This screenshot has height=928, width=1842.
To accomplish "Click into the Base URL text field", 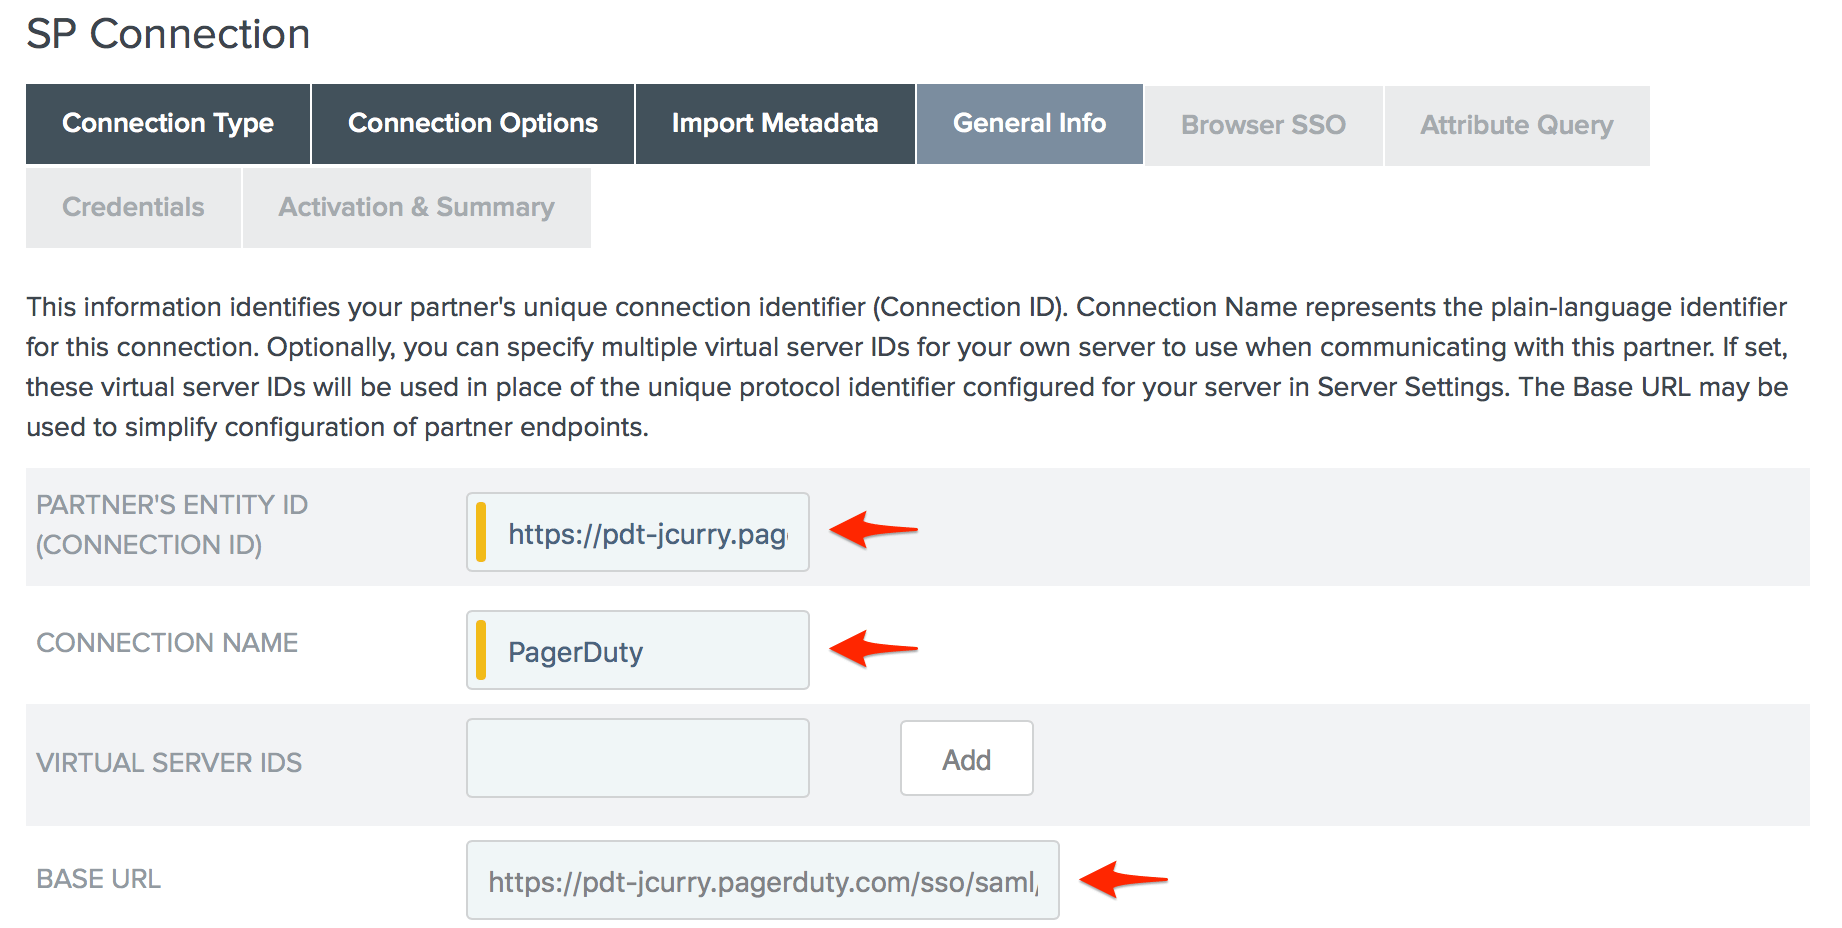I will (x=762, y=881).
